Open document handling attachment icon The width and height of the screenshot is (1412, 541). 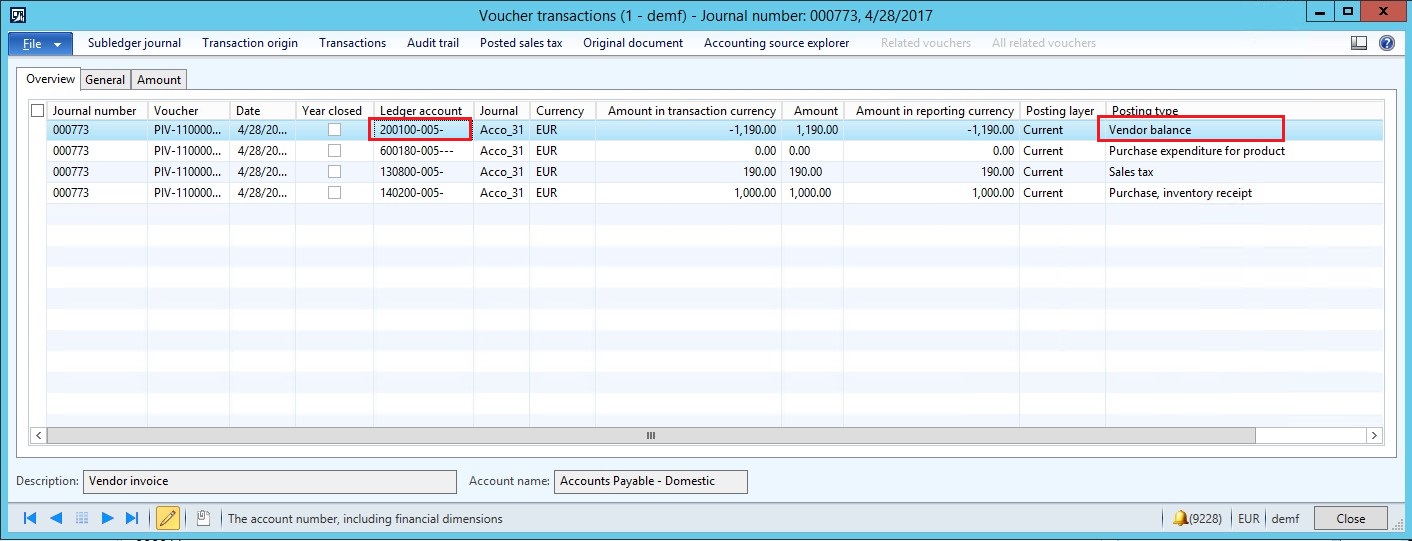point(203,518)
